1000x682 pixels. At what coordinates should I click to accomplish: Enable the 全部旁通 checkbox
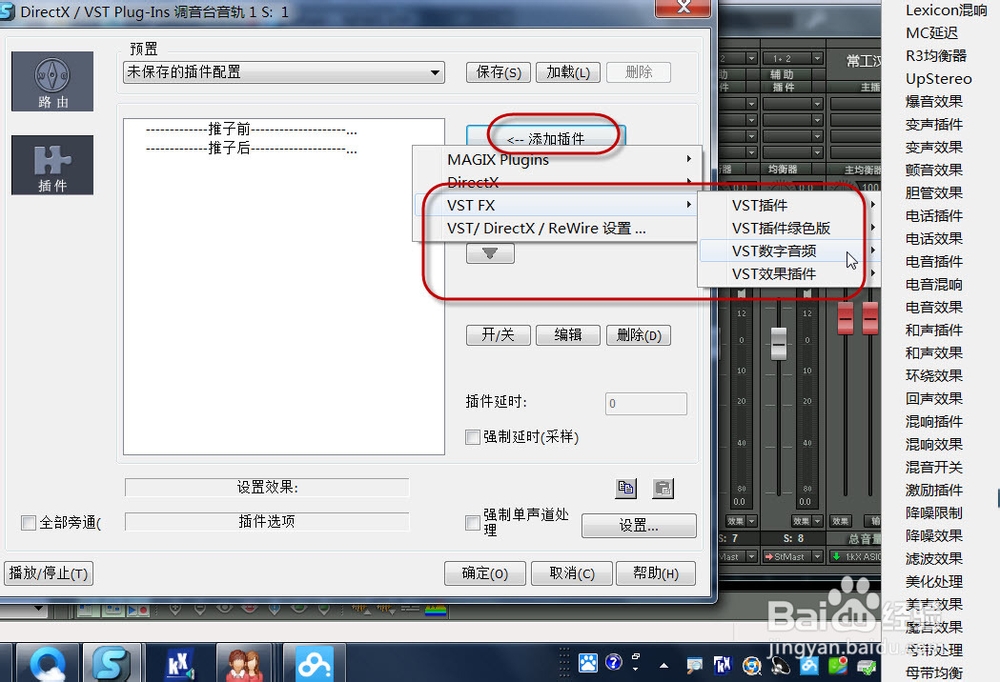[x=27, y=522]
